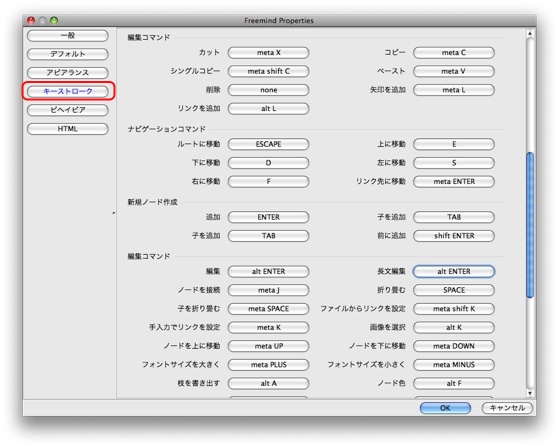The height and width of the screenshot is (447, 559).
Task: Confirm settings with the OK button
Action: click(445, 408)
